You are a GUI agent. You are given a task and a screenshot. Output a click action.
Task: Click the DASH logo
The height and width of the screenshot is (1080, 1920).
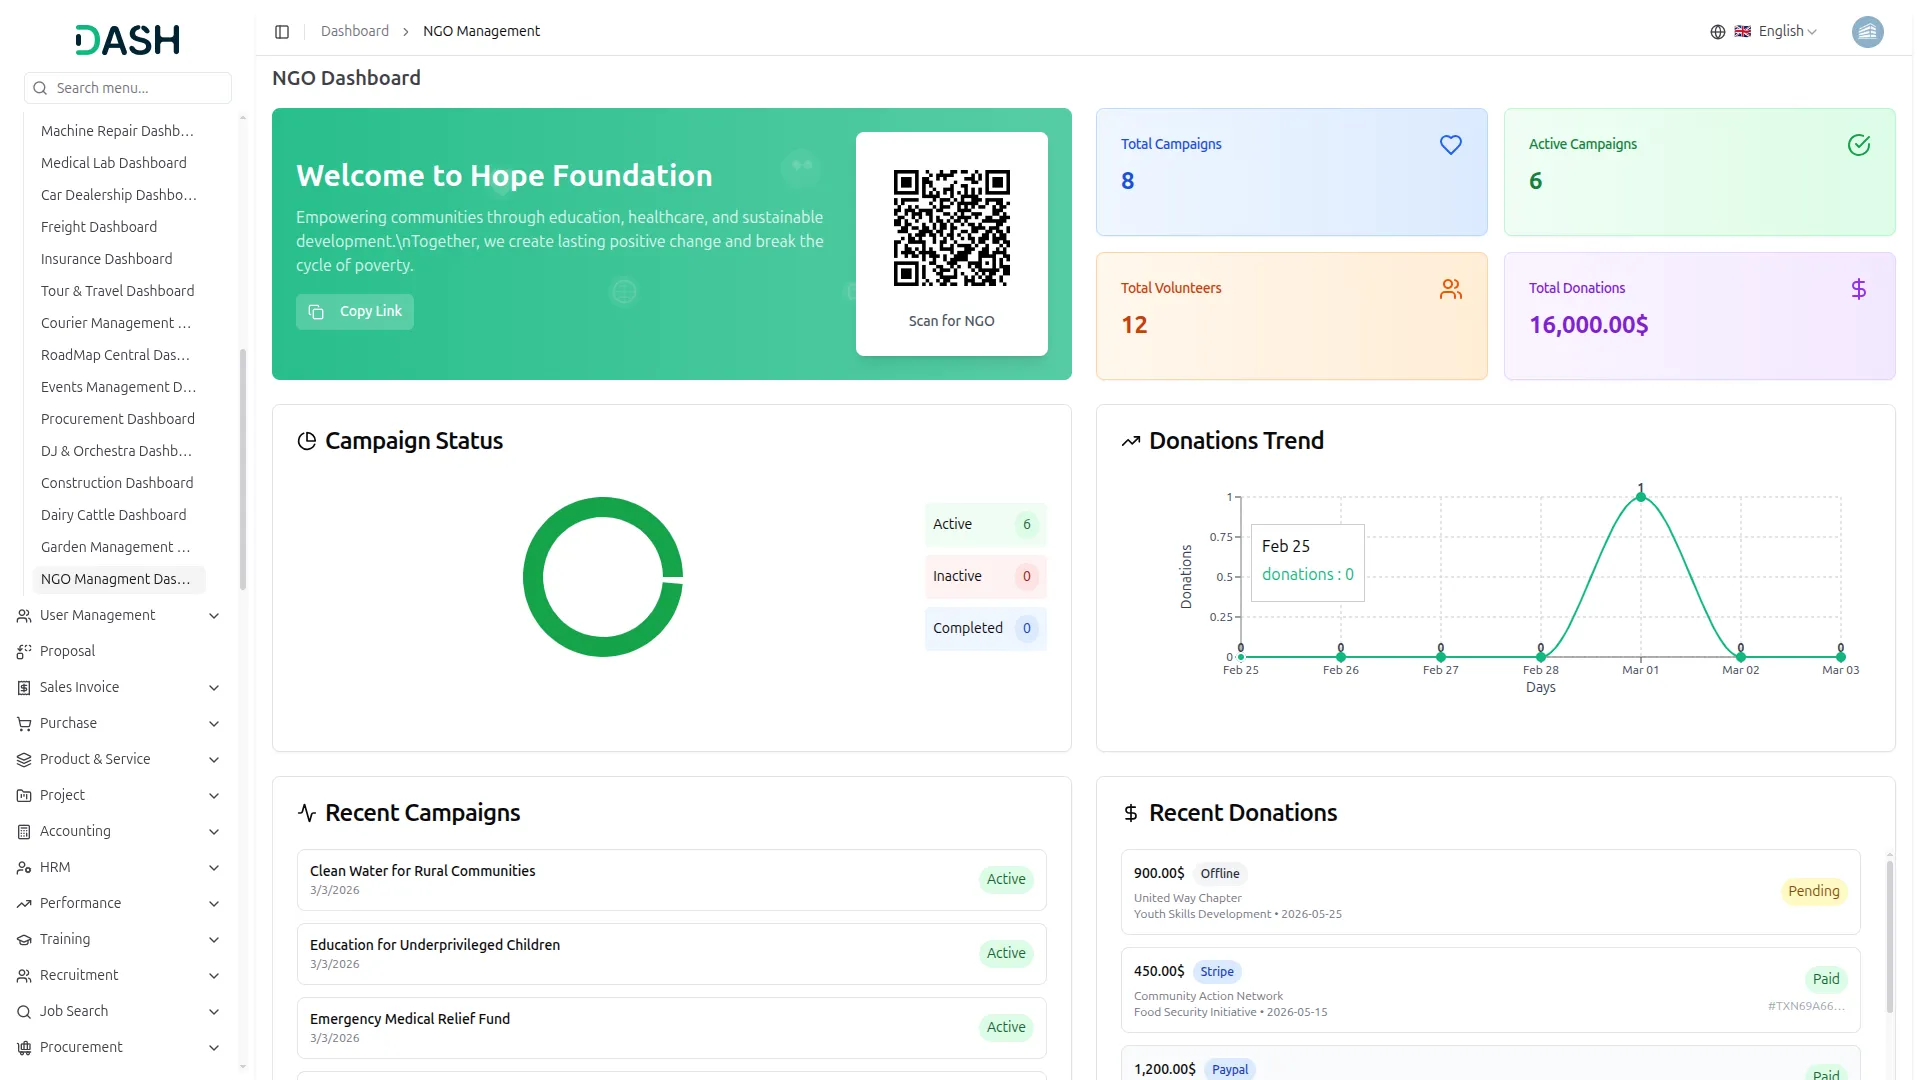click(127, 40)
